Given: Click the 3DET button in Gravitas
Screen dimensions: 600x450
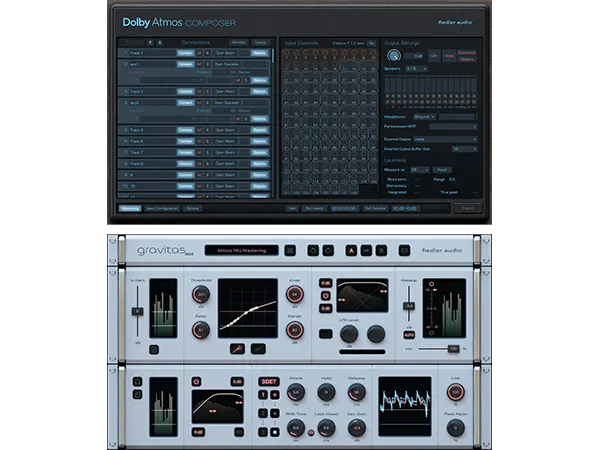Looking at the screenshot, I should click(x=269, y=382).
